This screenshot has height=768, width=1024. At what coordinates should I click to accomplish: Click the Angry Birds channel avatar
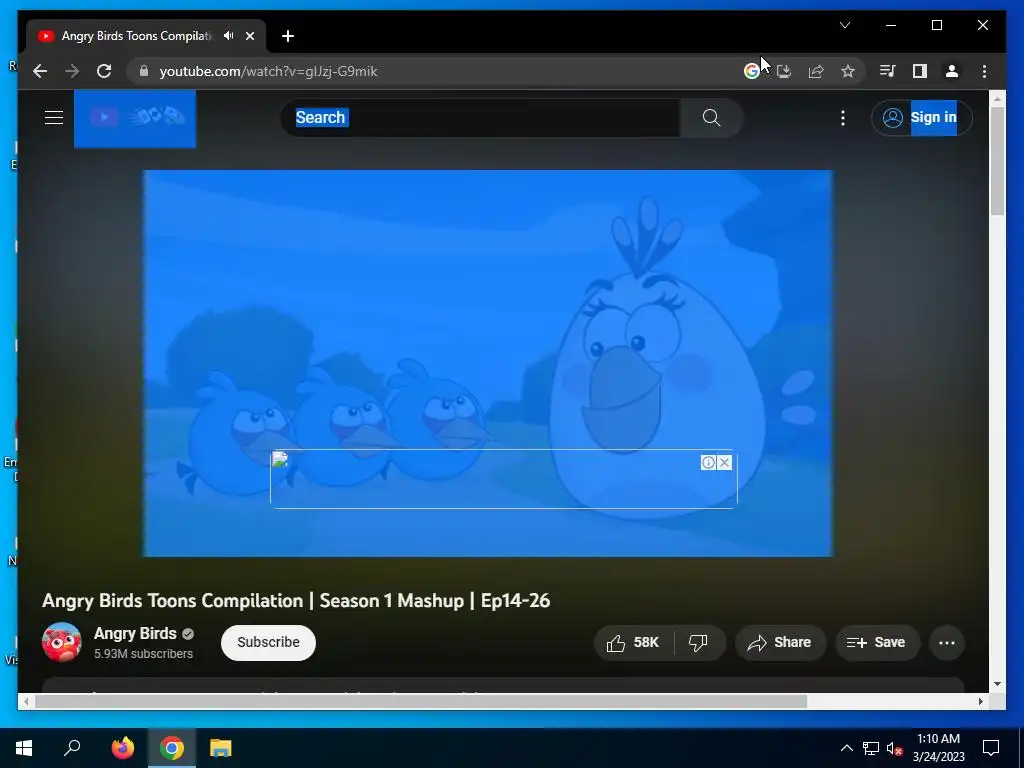tap(61, 642)
